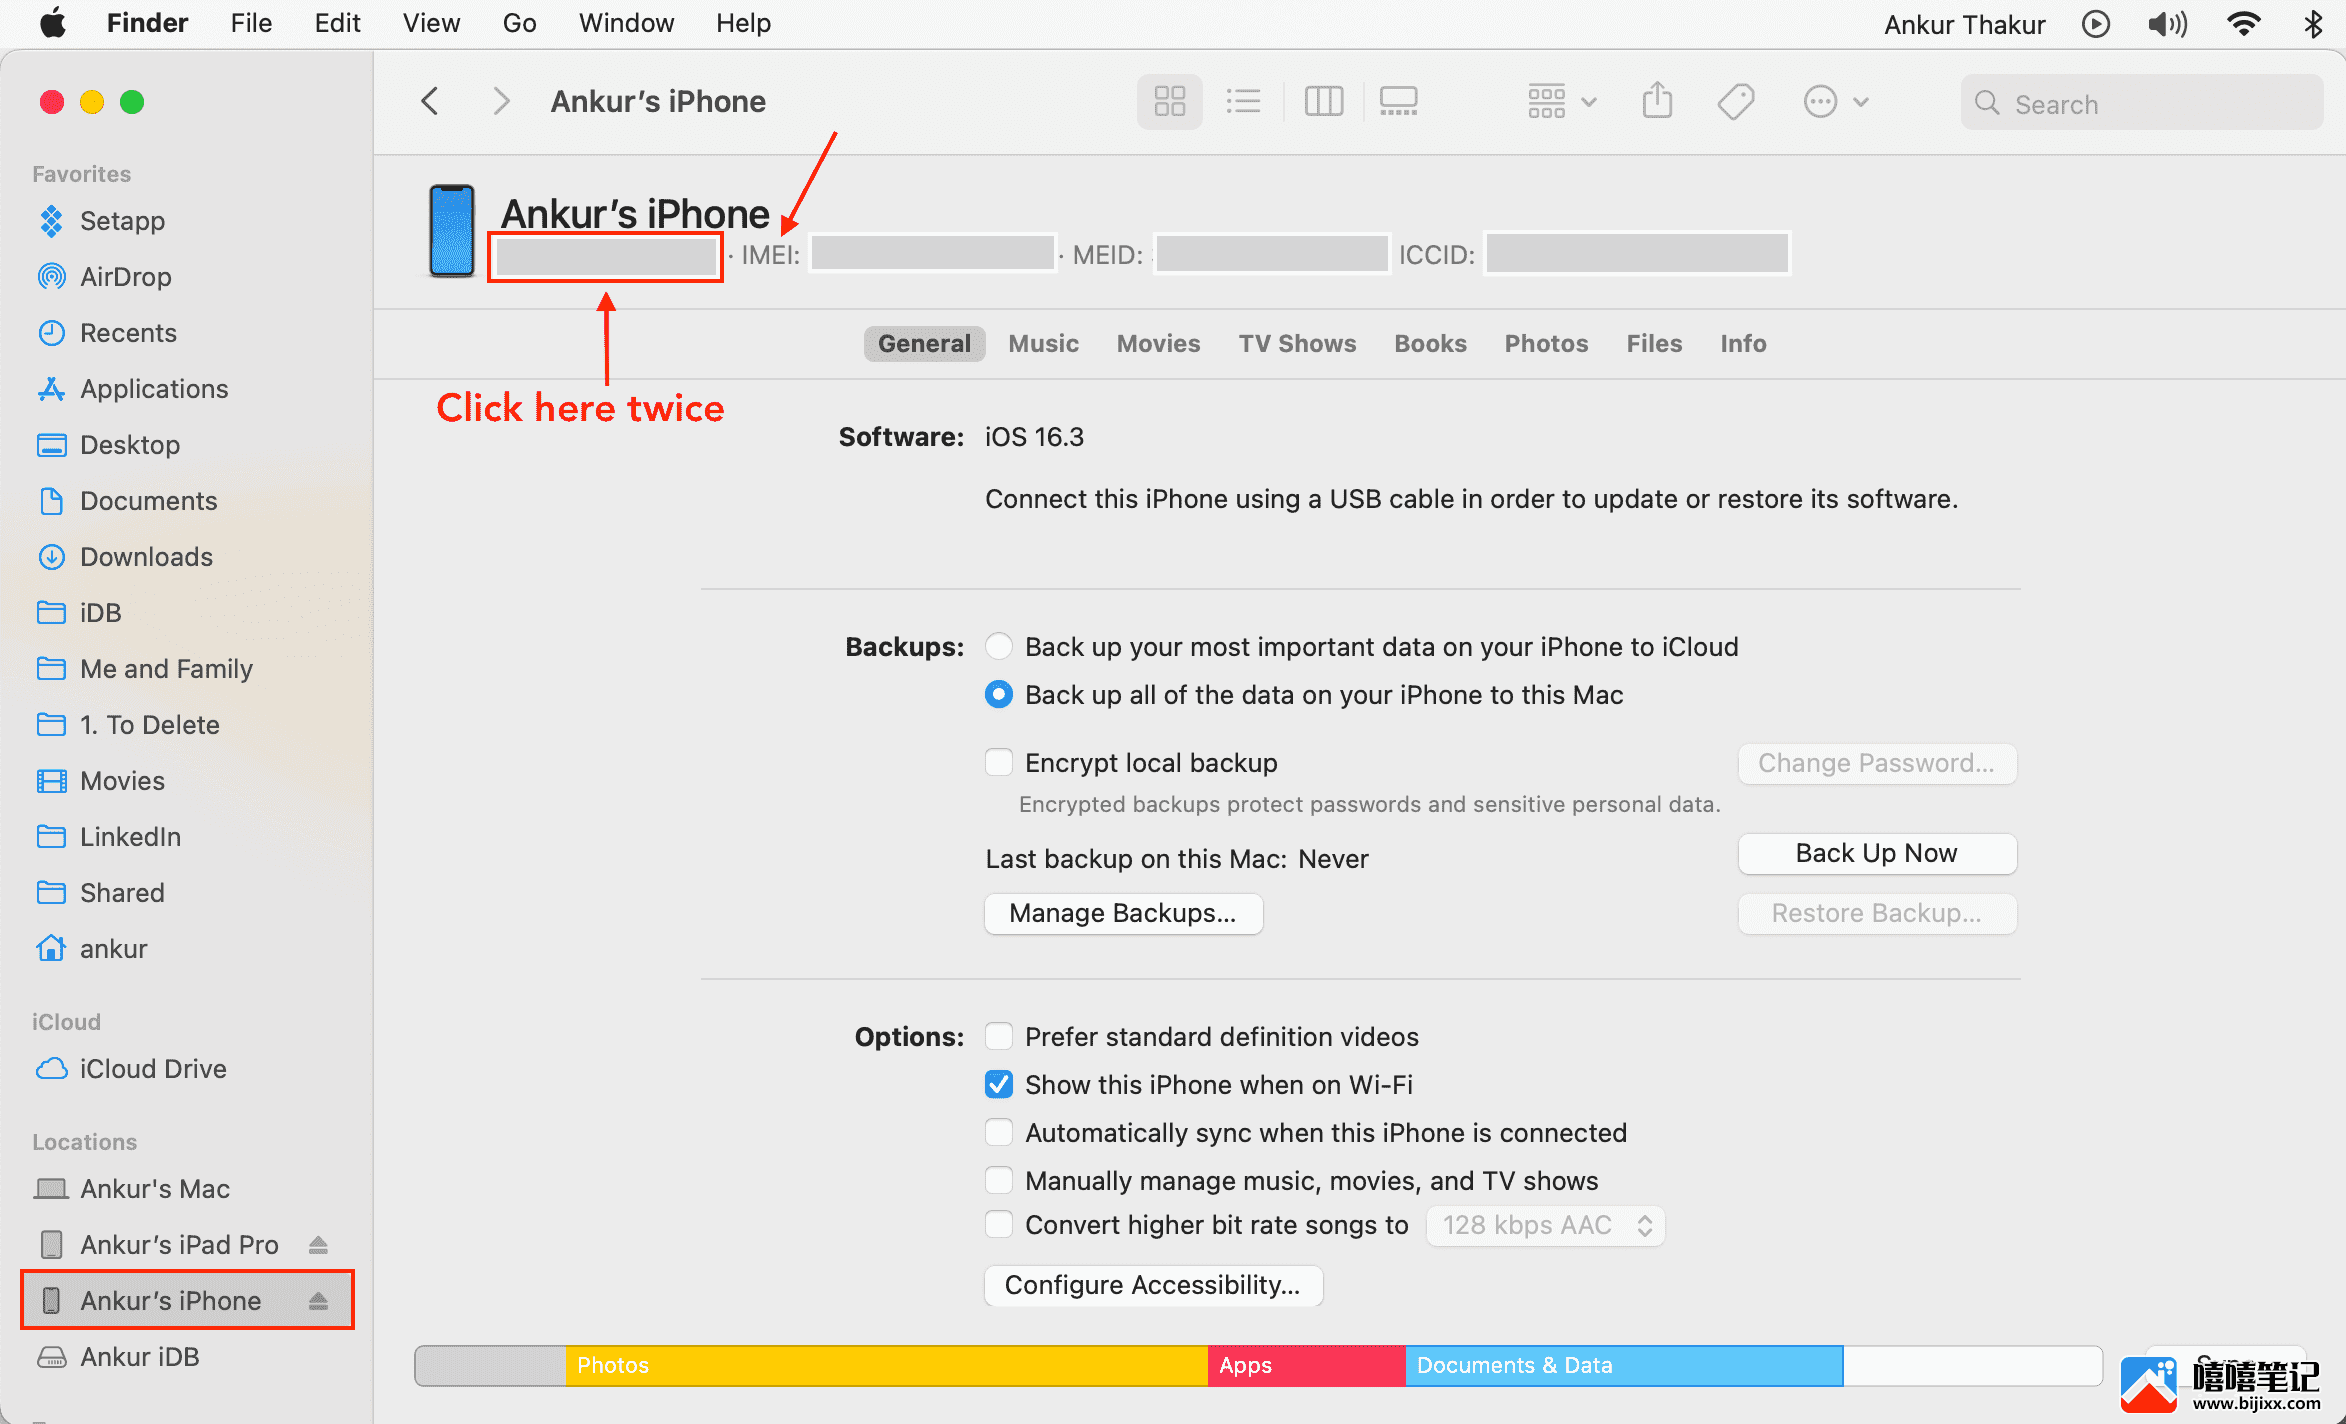
Task: Click the Back Up Now button
Action: (x=1875, y=854)
